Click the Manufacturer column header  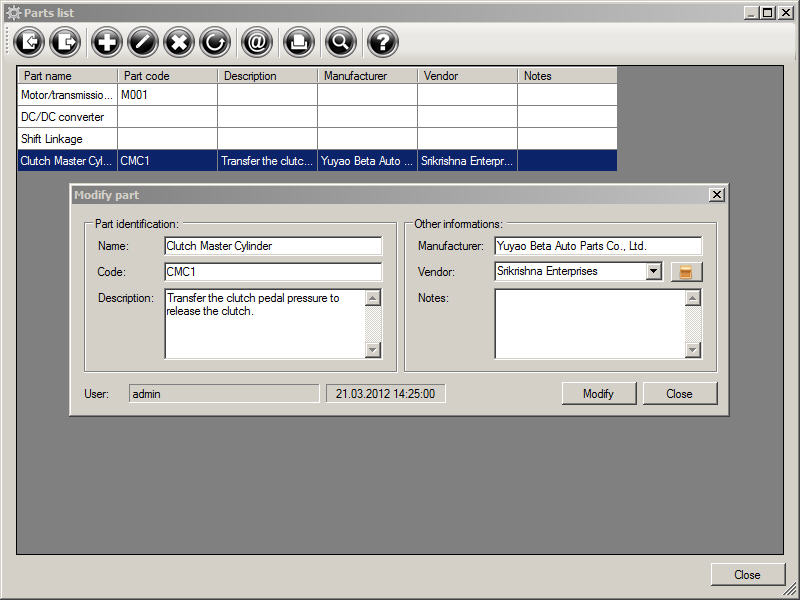(367, 76)
